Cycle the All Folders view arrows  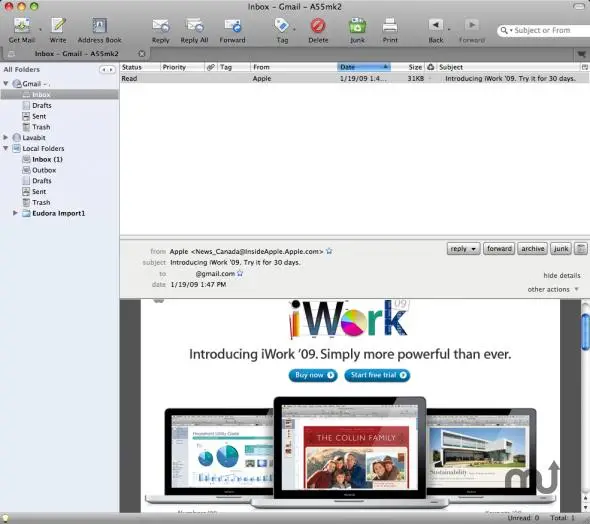coord(107,70)
